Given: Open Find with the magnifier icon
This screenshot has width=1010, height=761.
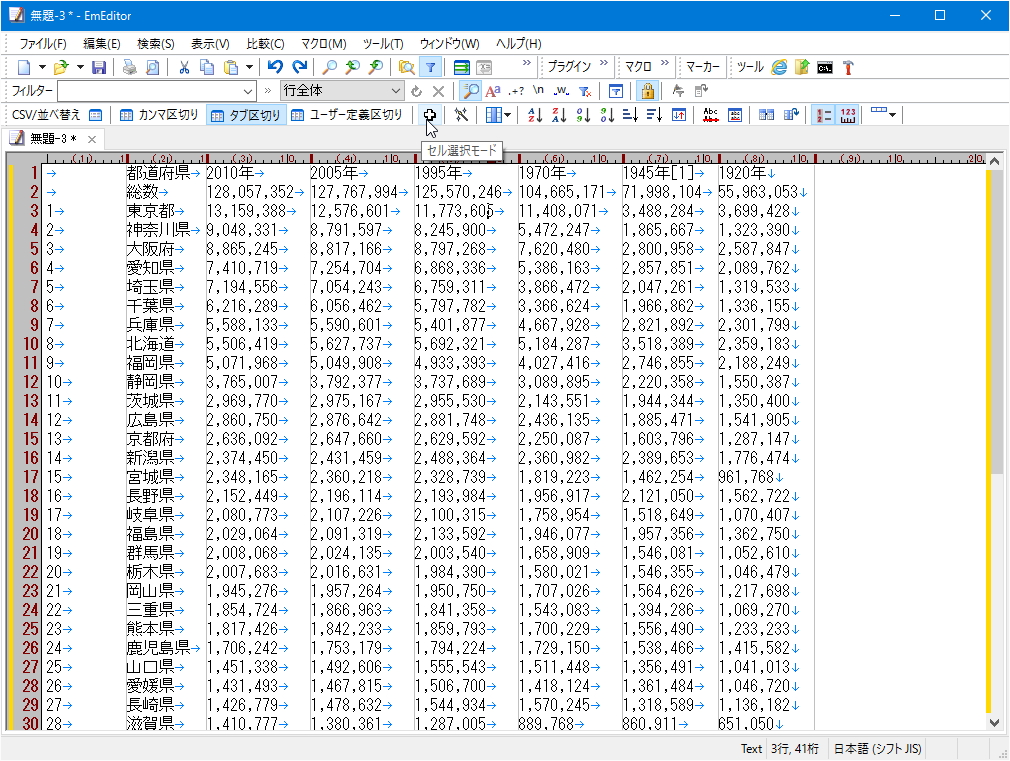Looking at the screenshot, I should (330, 67).
